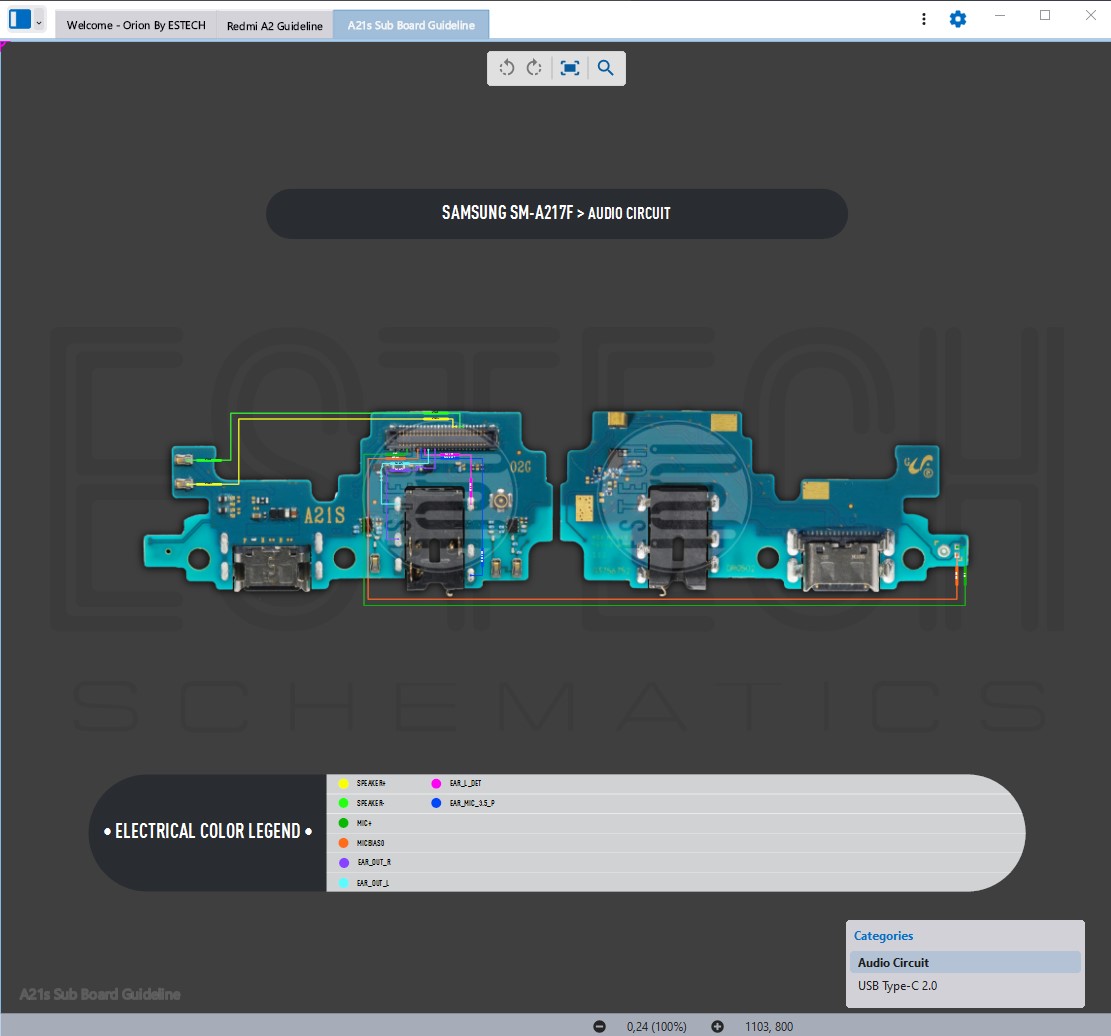Click the Categories panel heading
Screen dimensions: 1111x1036
883,935
